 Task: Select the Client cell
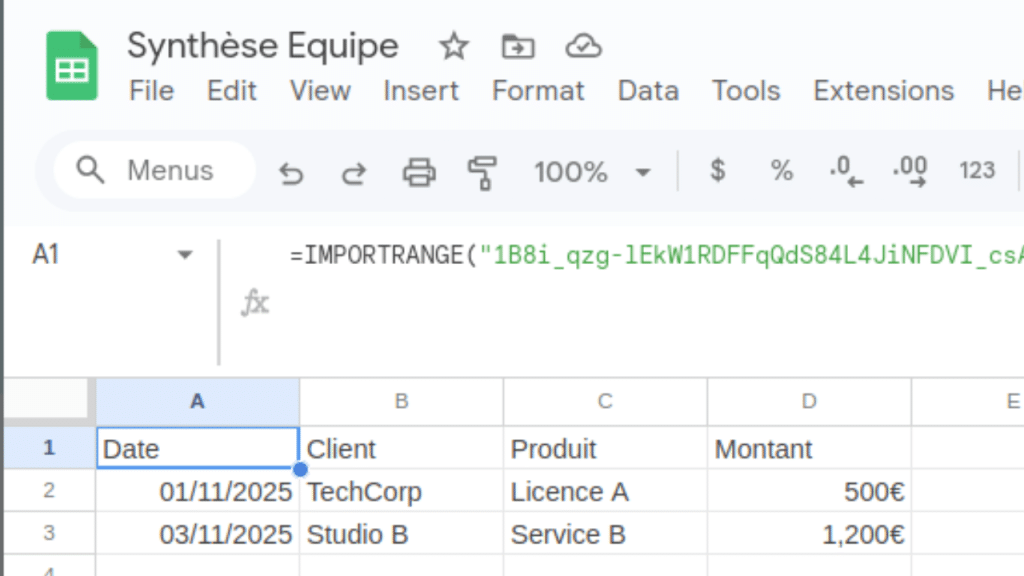tap(402, 449)
